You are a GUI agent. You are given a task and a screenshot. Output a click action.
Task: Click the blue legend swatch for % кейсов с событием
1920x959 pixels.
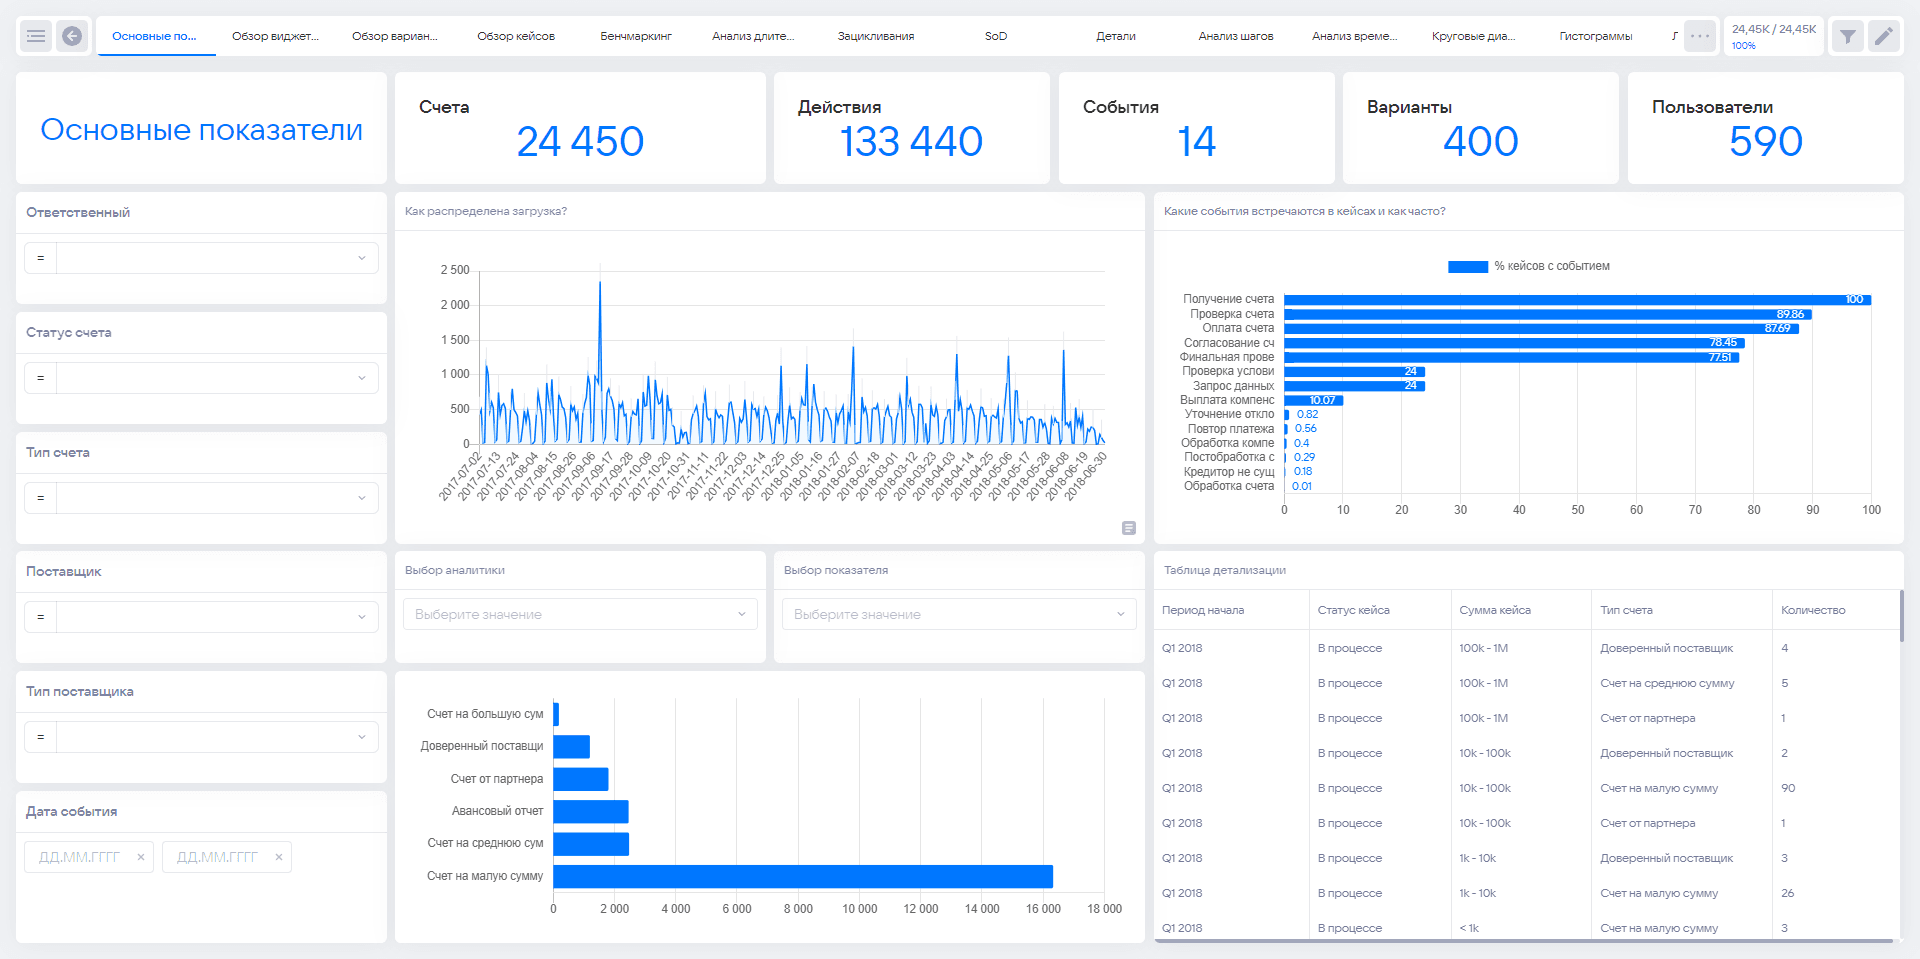1468,267
